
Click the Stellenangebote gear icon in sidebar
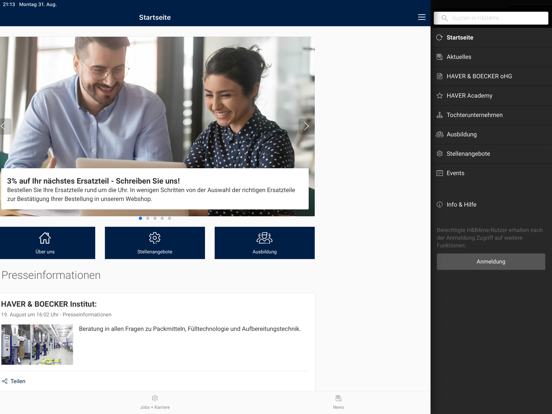point(439,154)
